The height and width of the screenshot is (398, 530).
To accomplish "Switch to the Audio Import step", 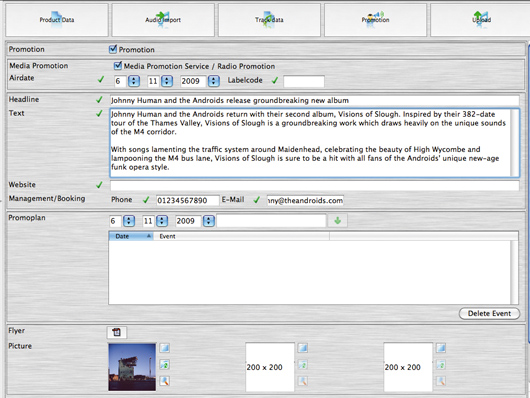I will [x=163, y=20].
